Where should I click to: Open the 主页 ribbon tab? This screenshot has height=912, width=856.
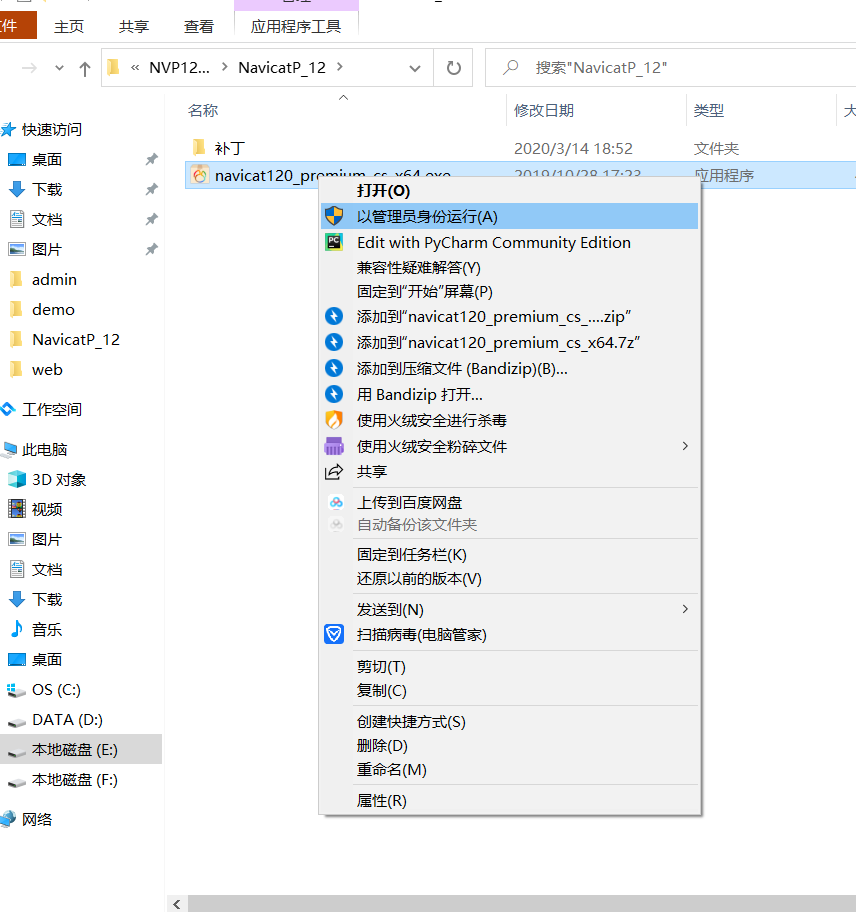[x=69, y=27]
